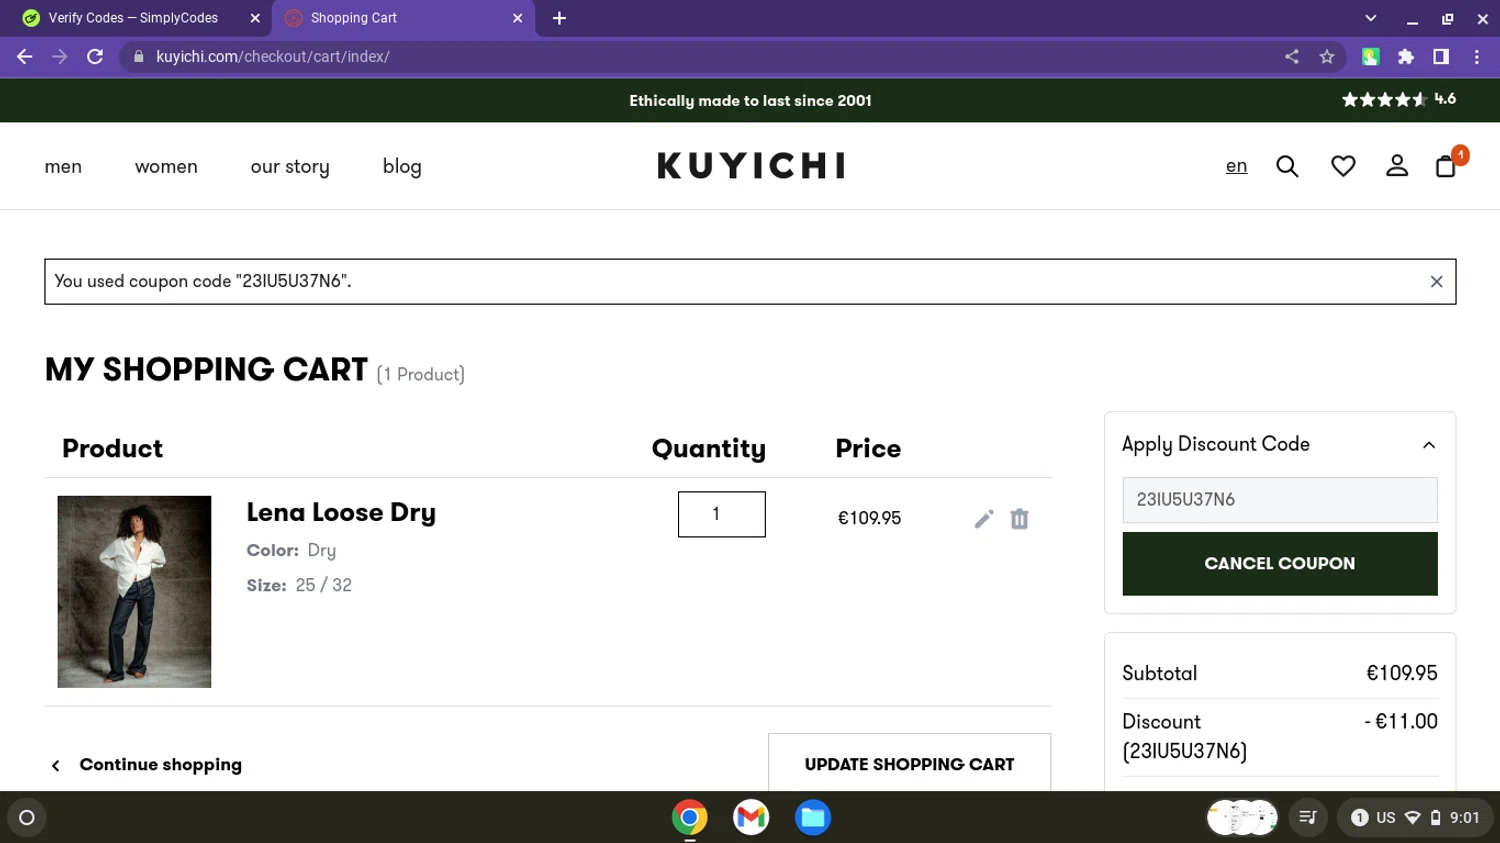Open the search magnifier icon
The height and width of the screenshot is (843, 1500).
click(1287, 166)
